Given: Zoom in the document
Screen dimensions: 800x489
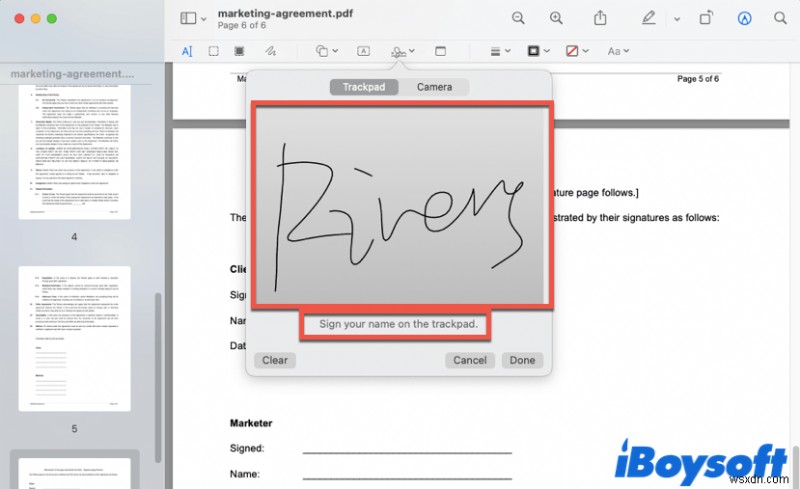Looking at the screenshot, I should (x=556, y=18).
